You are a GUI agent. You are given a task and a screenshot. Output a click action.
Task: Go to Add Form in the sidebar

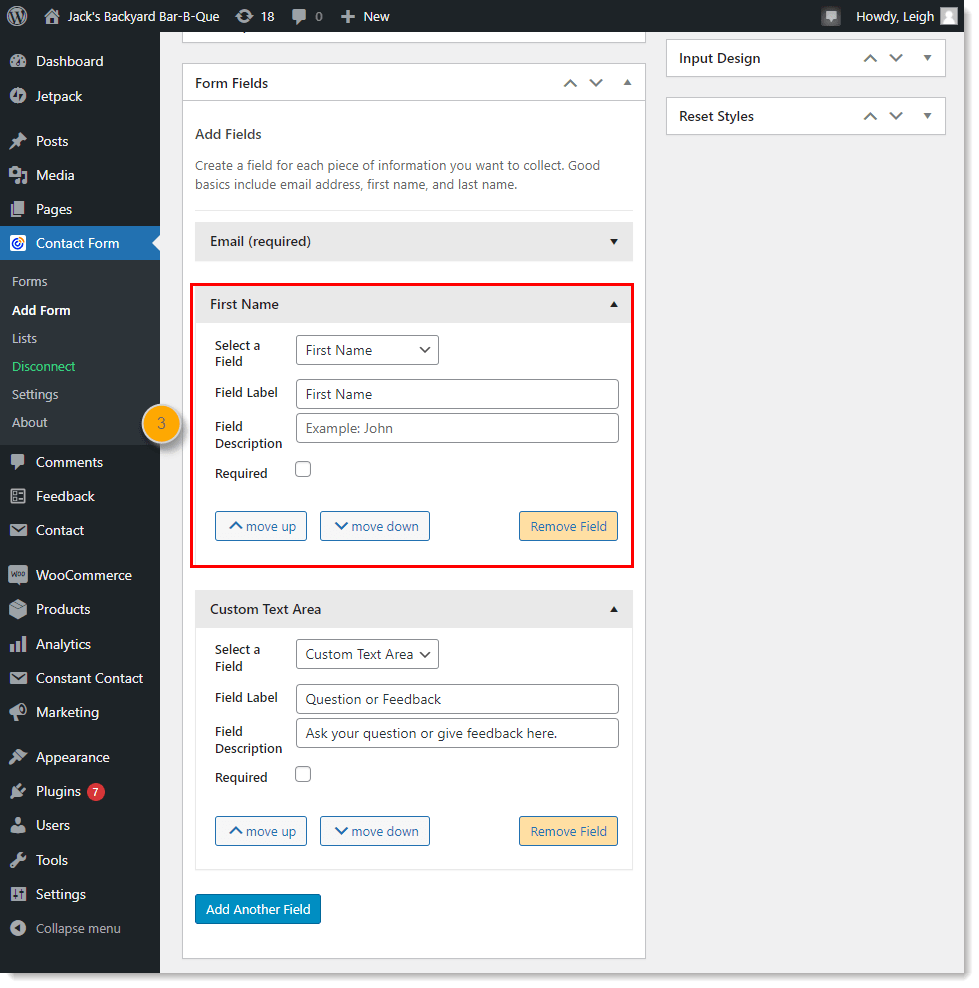coord(41,310)
